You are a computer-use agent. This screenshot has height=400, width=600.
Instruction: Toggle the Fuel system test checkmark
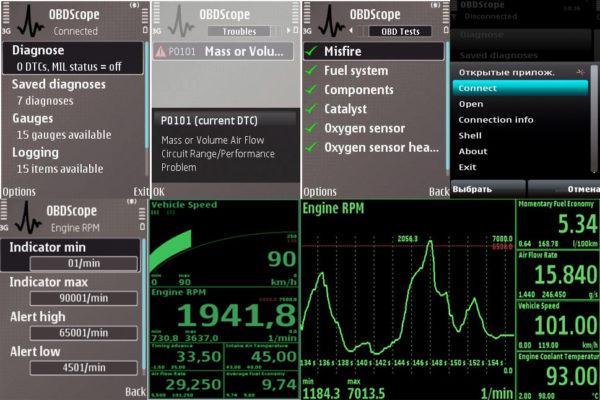coord(312,70)
